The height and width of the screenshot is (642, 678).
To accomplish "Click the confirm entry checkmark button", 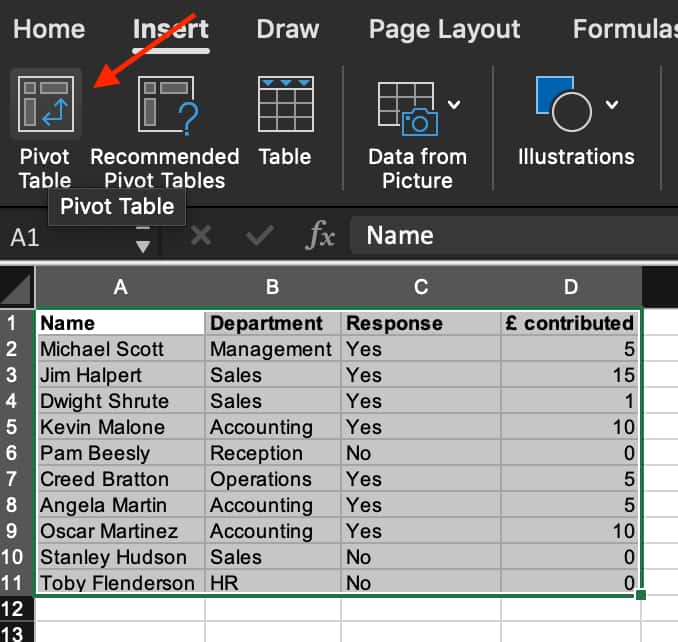I will [x=259, y=236].
